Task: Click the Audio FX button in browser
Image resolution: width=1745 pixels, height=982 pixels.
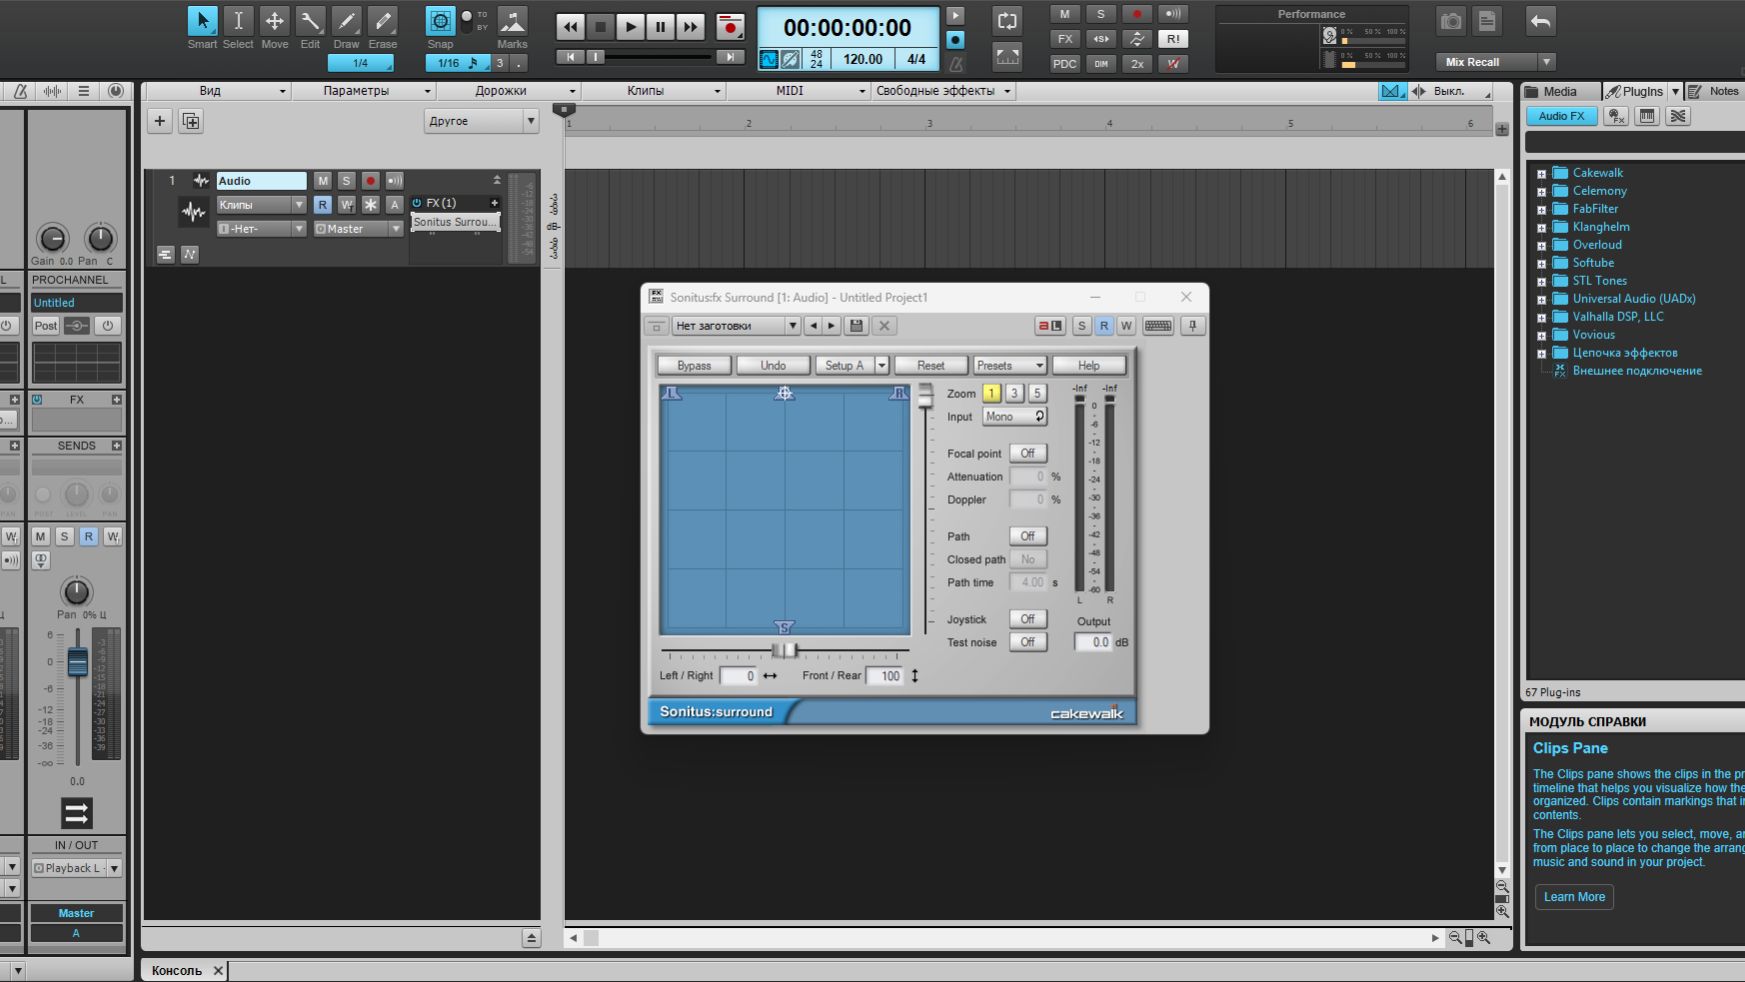Action: click(1561, 116)
